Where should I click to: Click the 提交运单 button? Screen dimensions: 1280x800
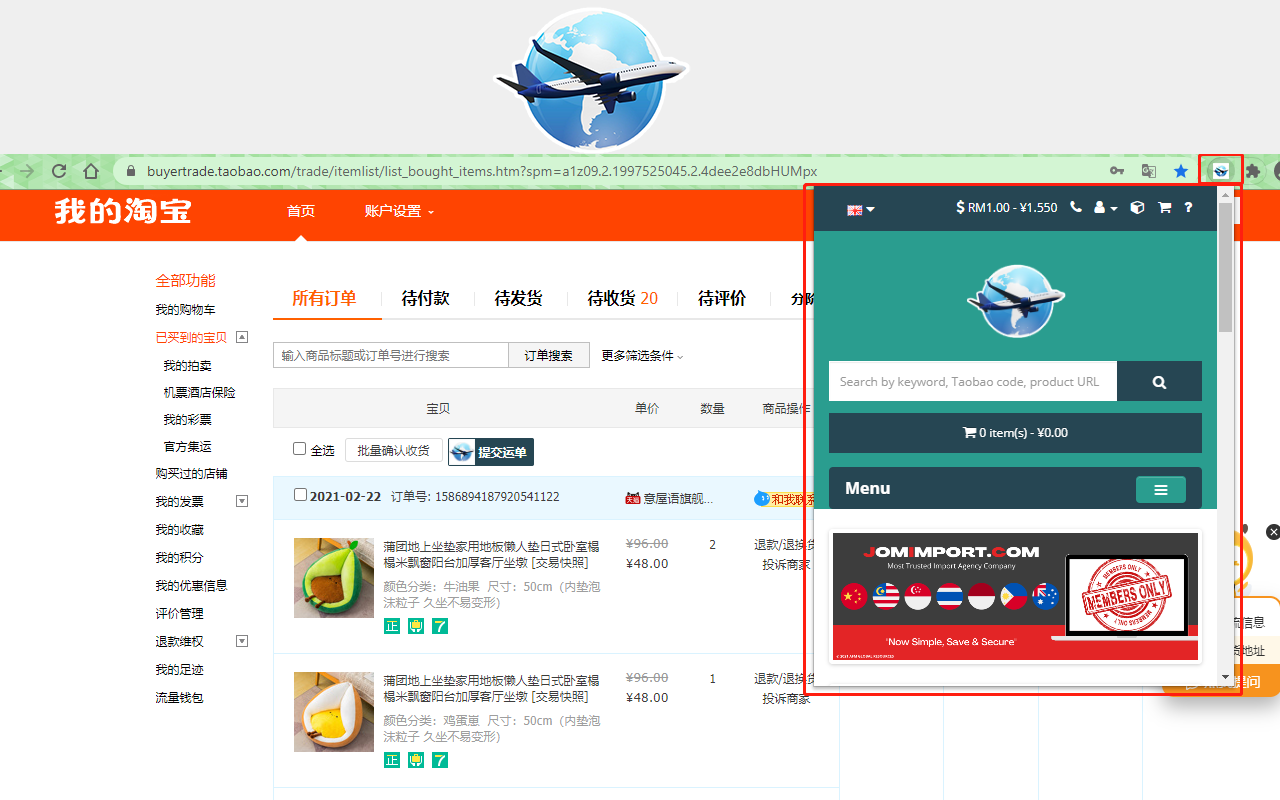click(491, 452)
